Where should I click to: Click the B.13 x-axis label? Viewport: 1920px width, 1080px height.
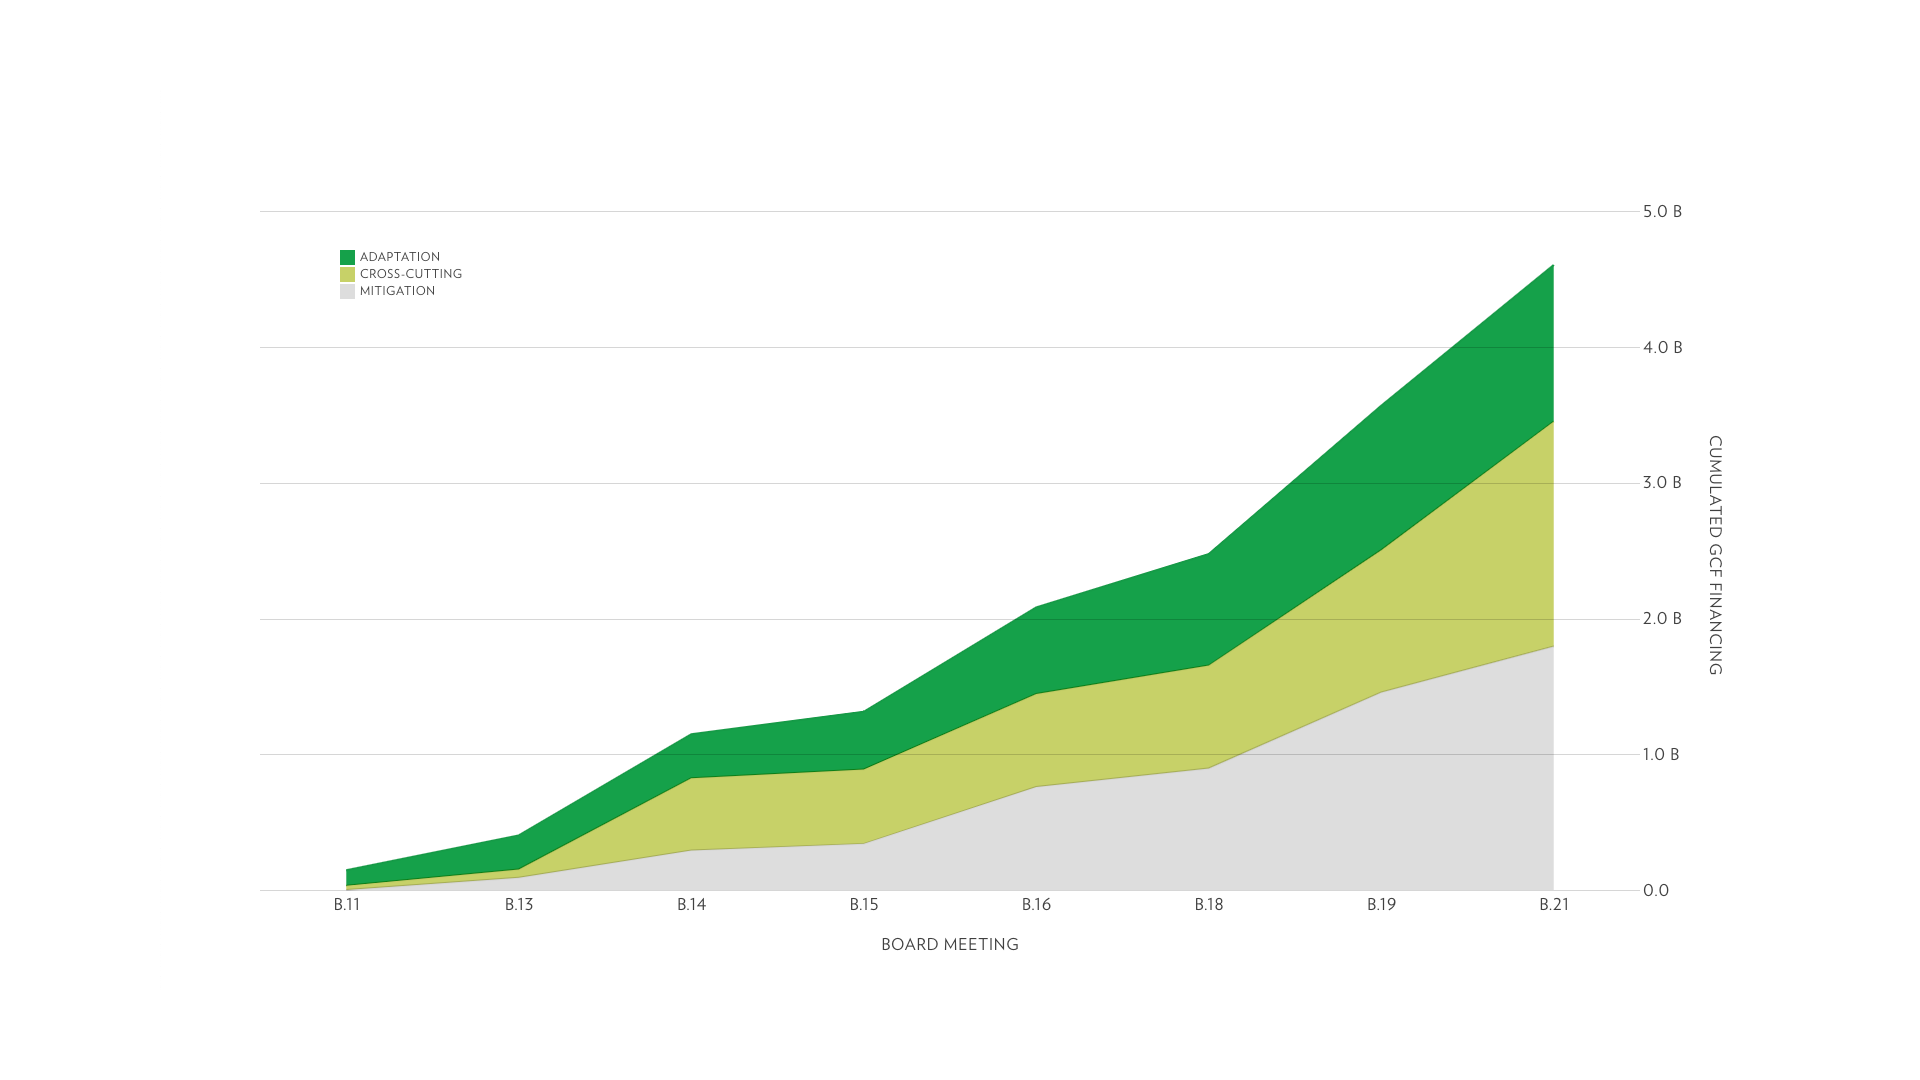click(519, 905)
